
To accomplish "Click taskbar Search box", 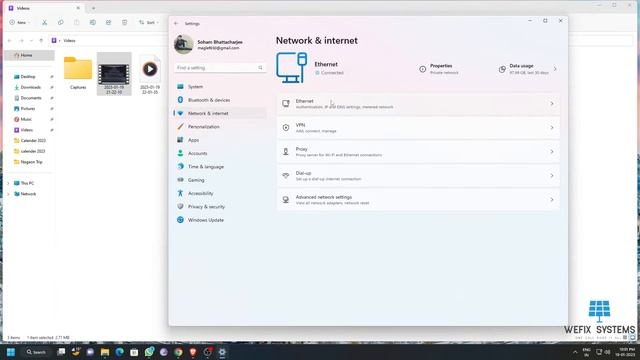I will pyautogui.click(x=36, y=352).
